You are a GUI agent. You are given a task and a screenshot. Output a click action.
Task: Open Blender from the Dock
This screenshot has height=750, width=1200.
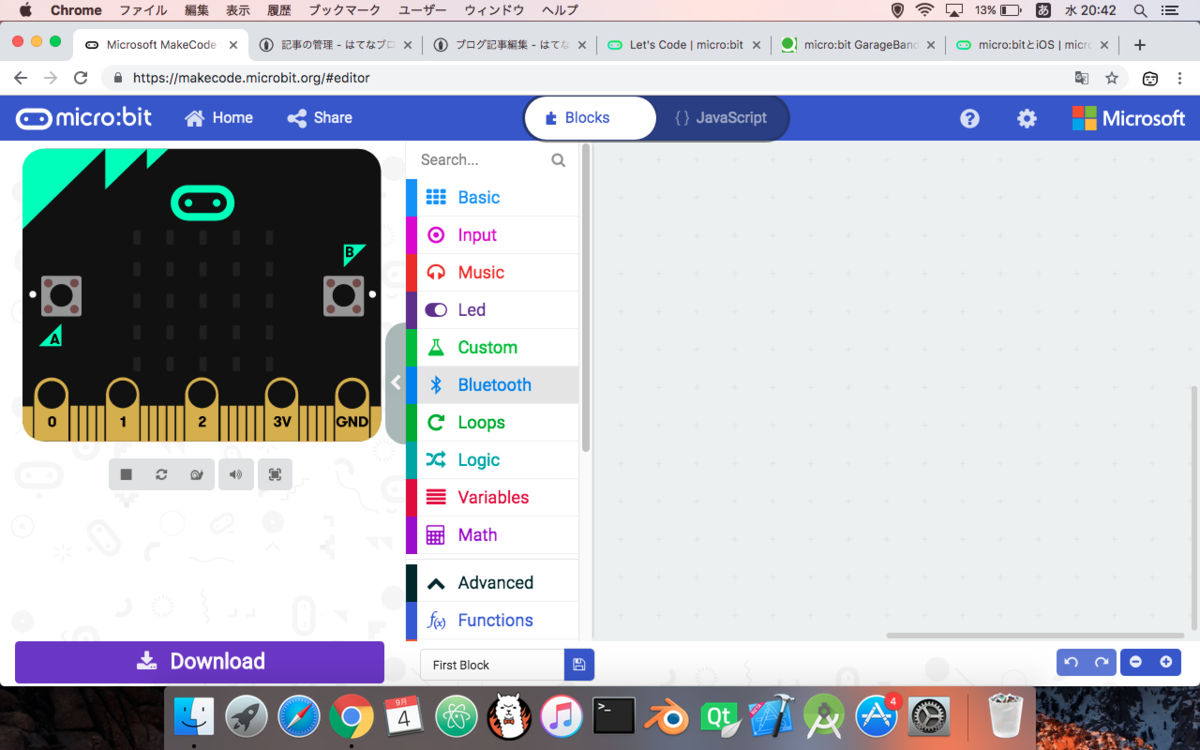[x=665, y=716]
